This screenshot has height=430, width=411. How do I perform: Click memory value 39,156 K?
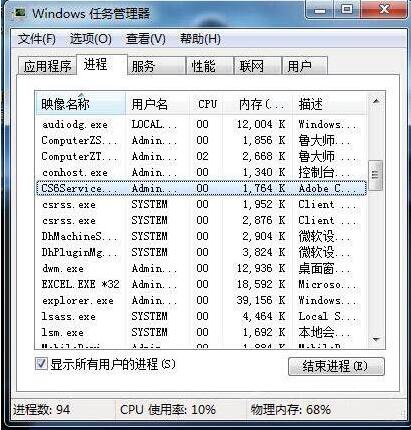point(261,300)
